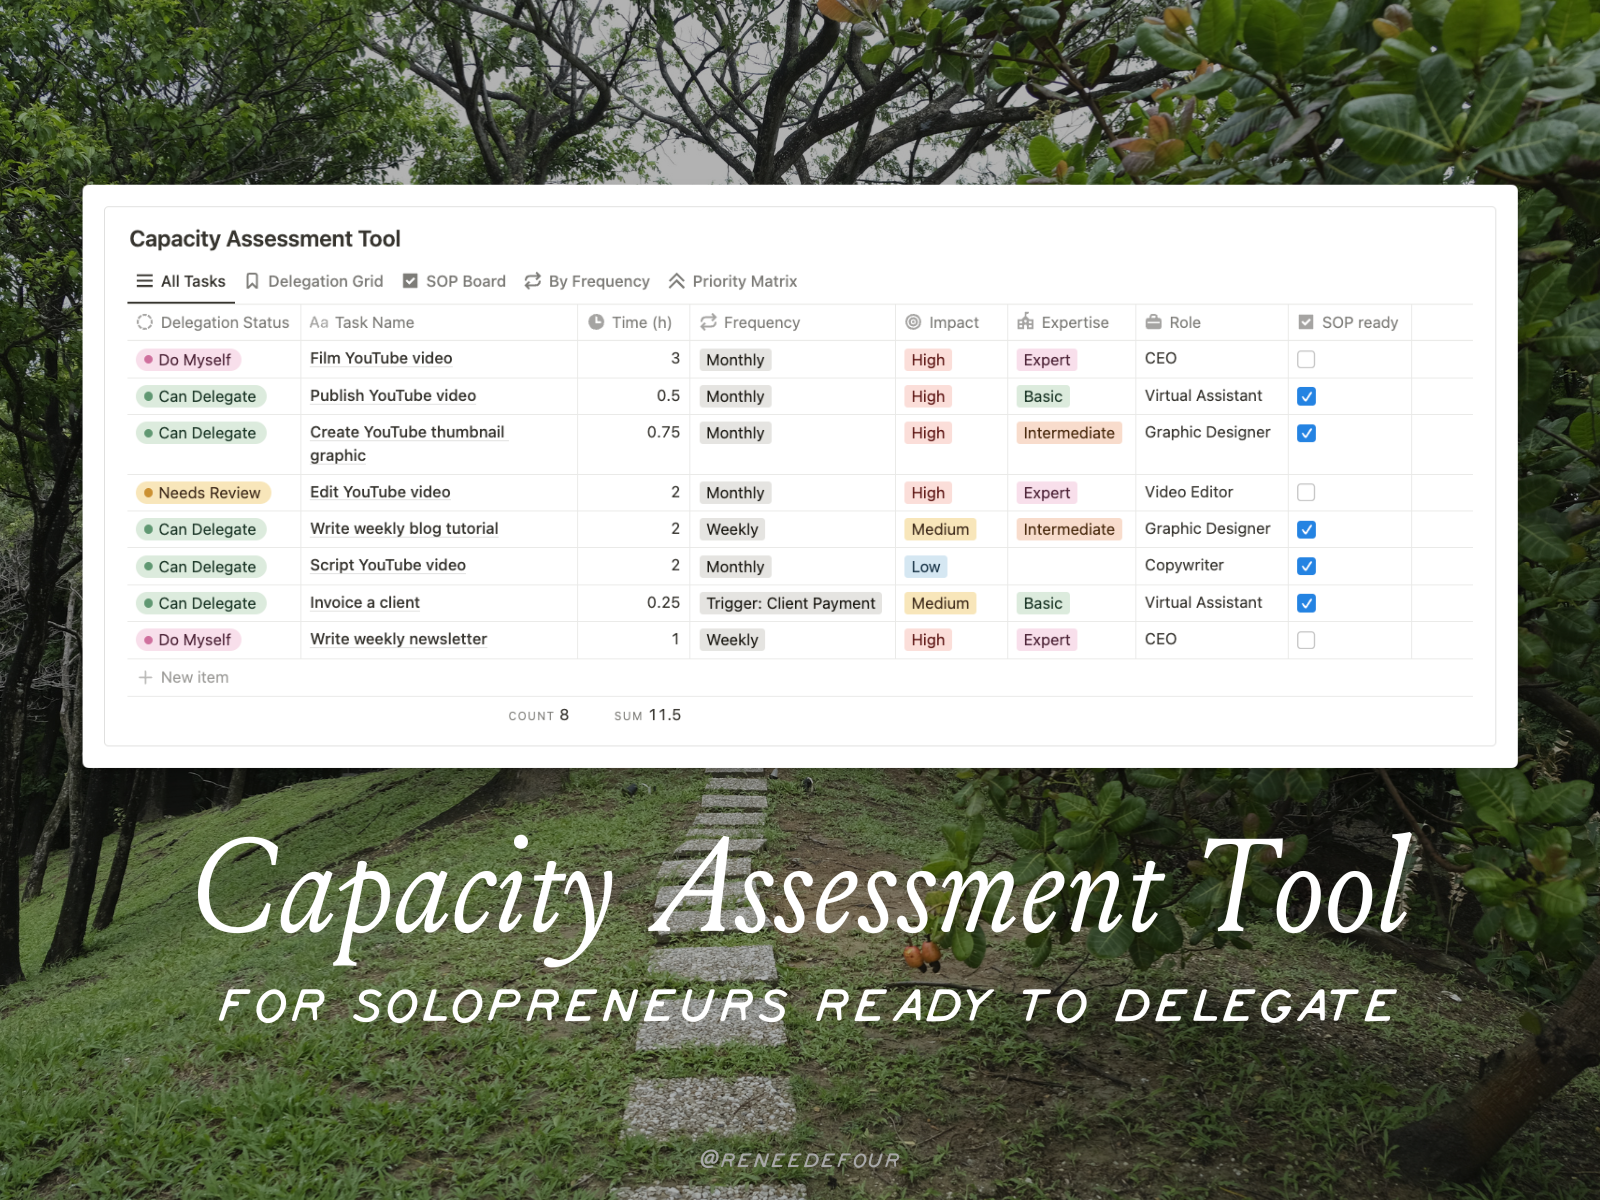Click the By Frequency repeat icon

coord(533,281)
